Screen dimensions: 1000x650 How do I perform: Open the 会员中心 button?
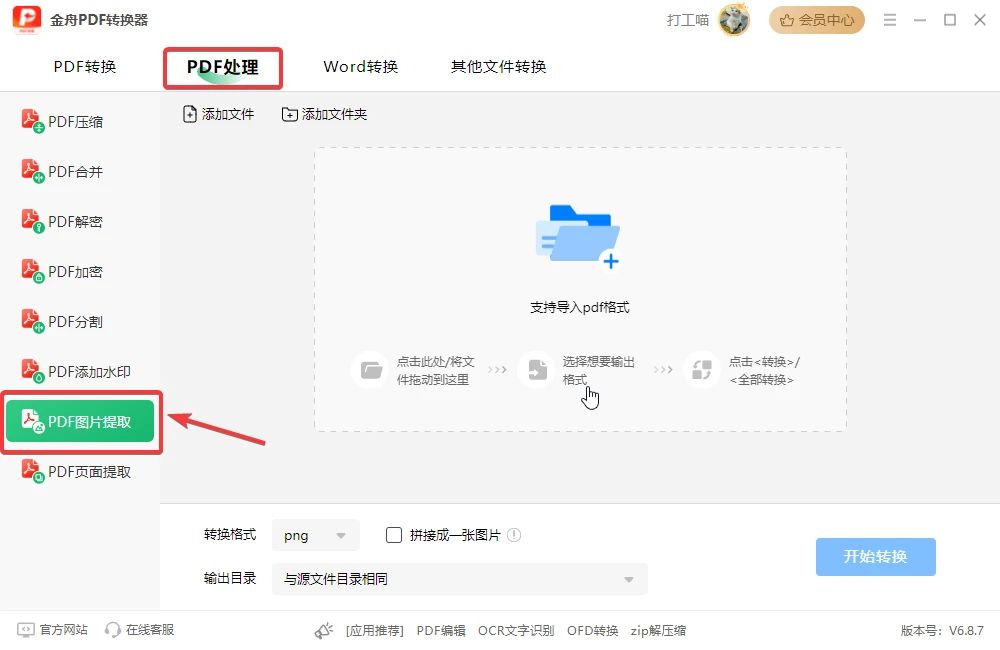[x=817, y=20]
